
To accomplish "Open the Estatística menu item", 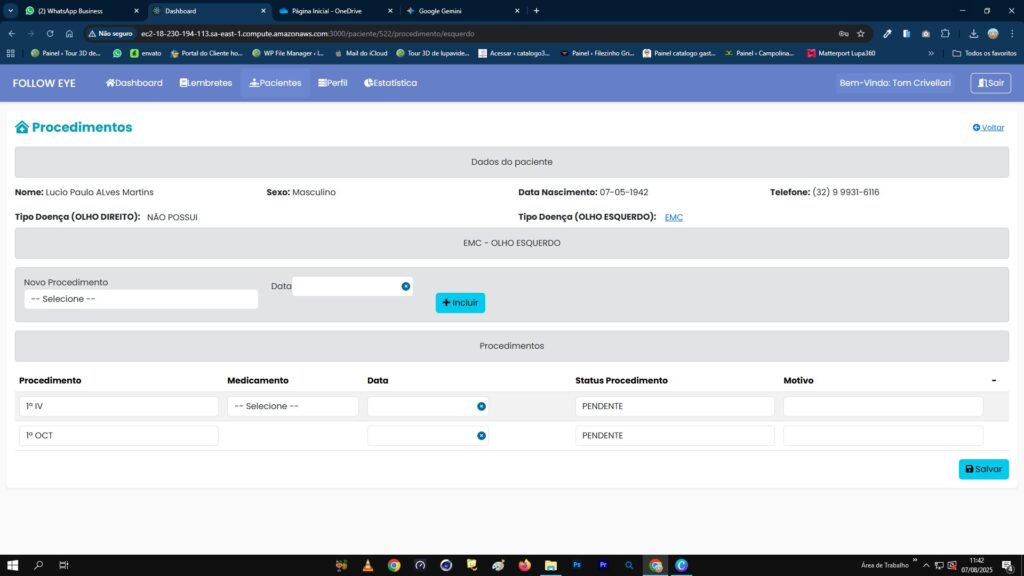I will (x=391, y=83).
